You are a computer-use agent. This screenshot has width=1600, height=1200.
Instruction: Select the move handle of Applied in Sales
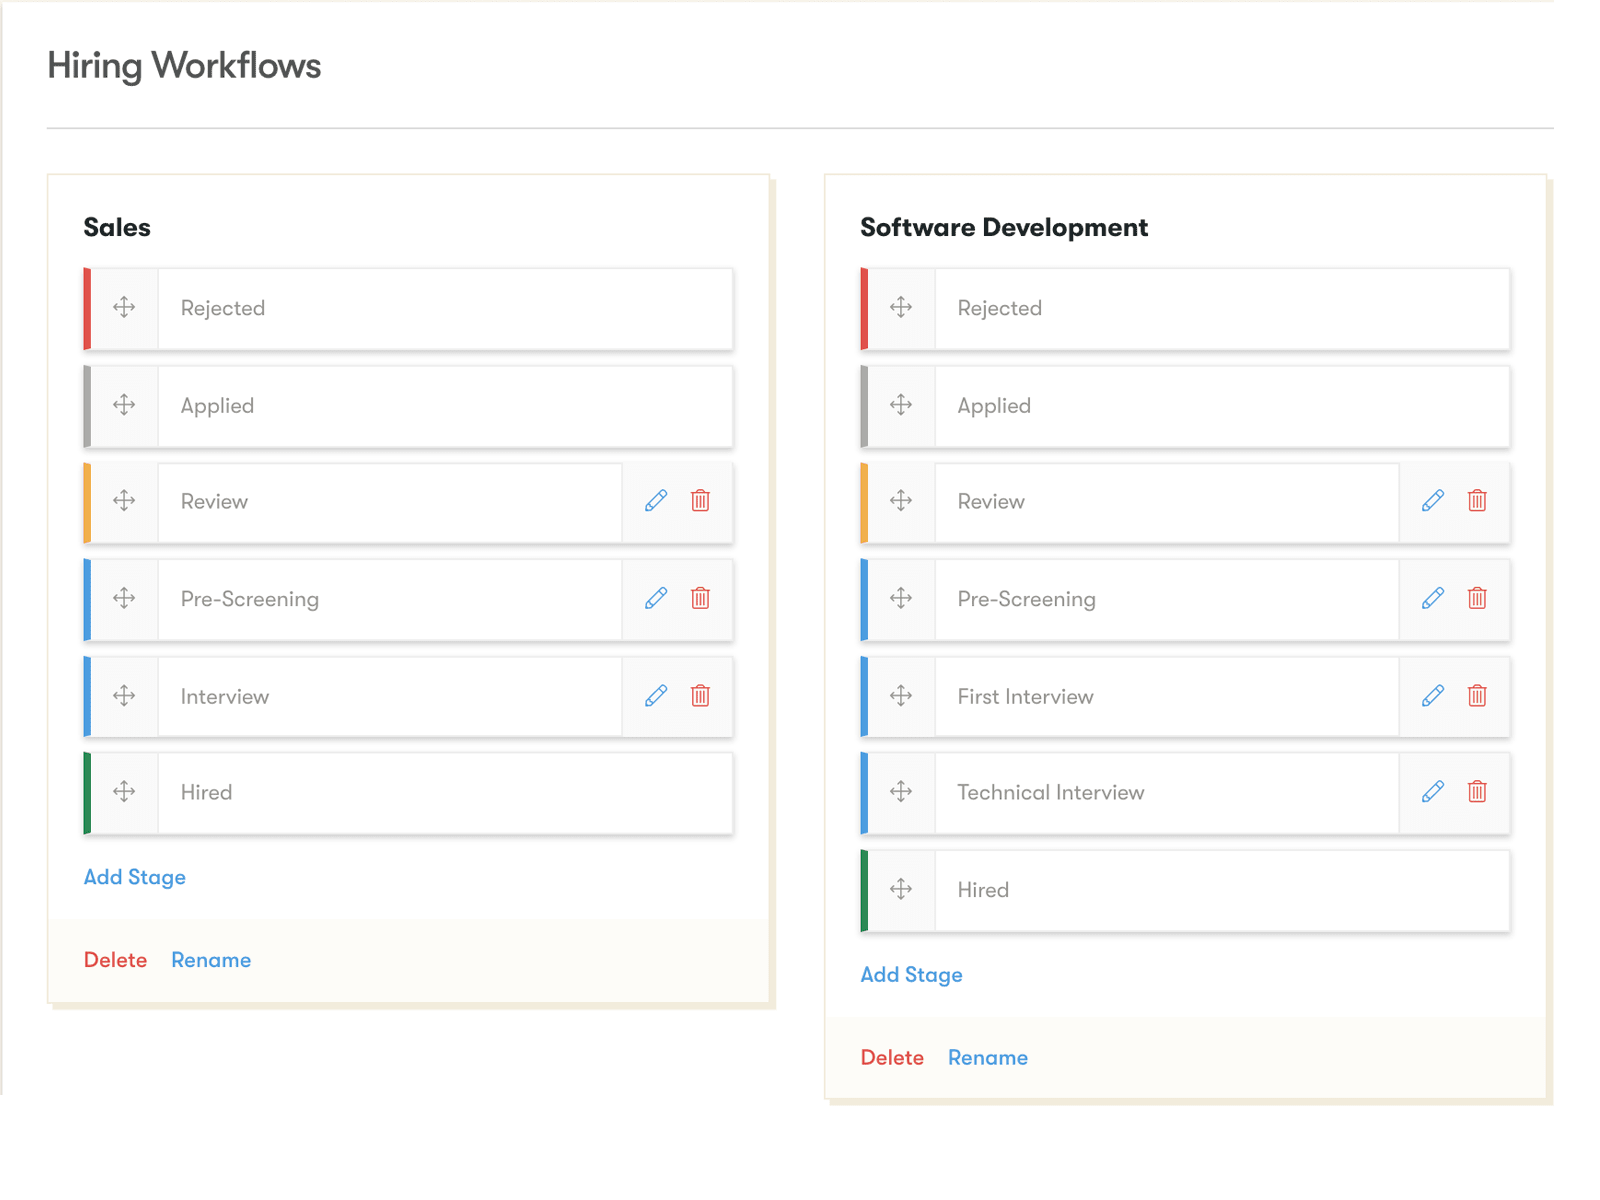click(122, 405)
